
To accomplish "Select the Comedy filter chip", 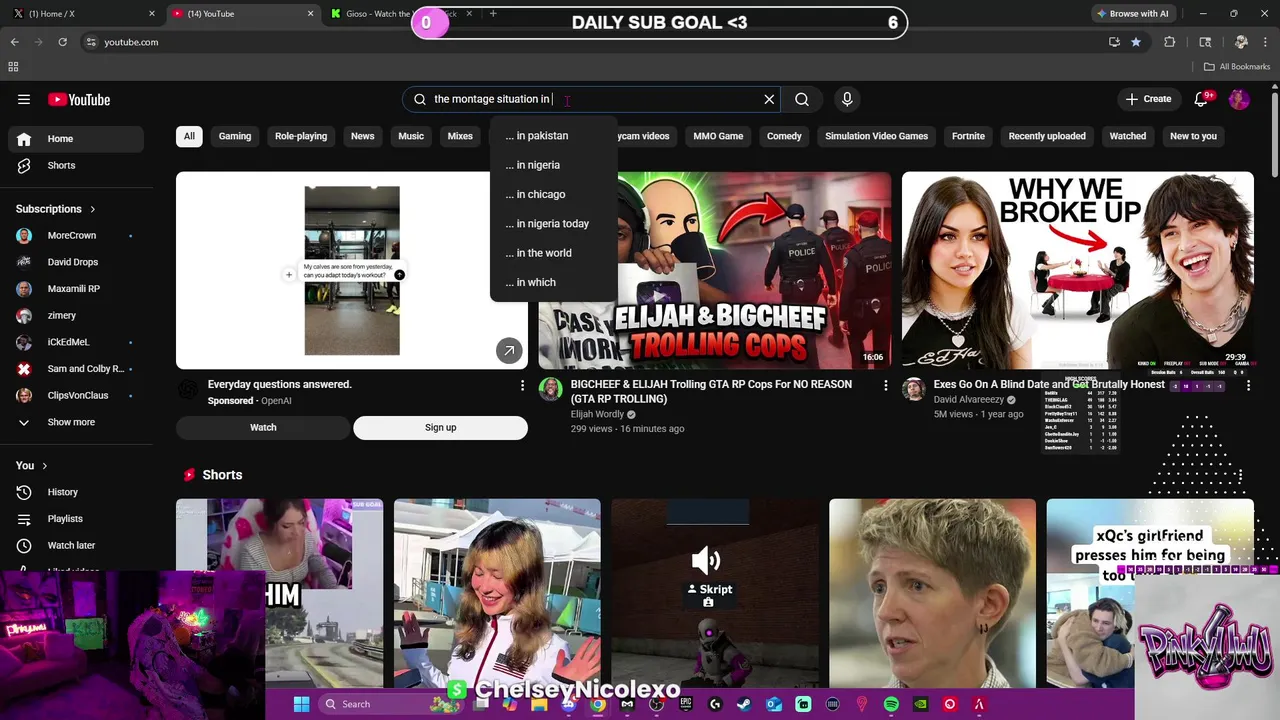I will click(x=784, y=136).
